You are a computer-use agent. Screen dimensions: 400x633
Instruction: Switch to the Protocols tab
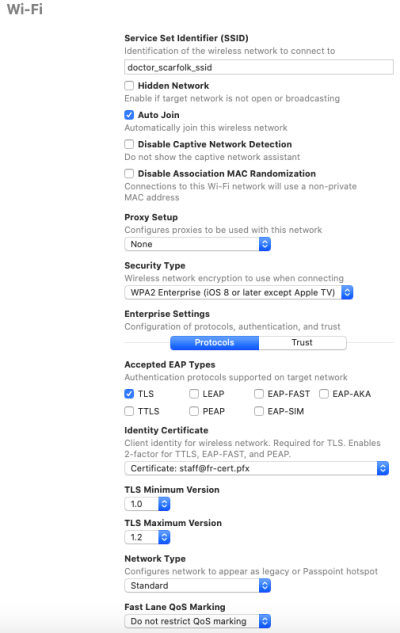coord(214,343)
